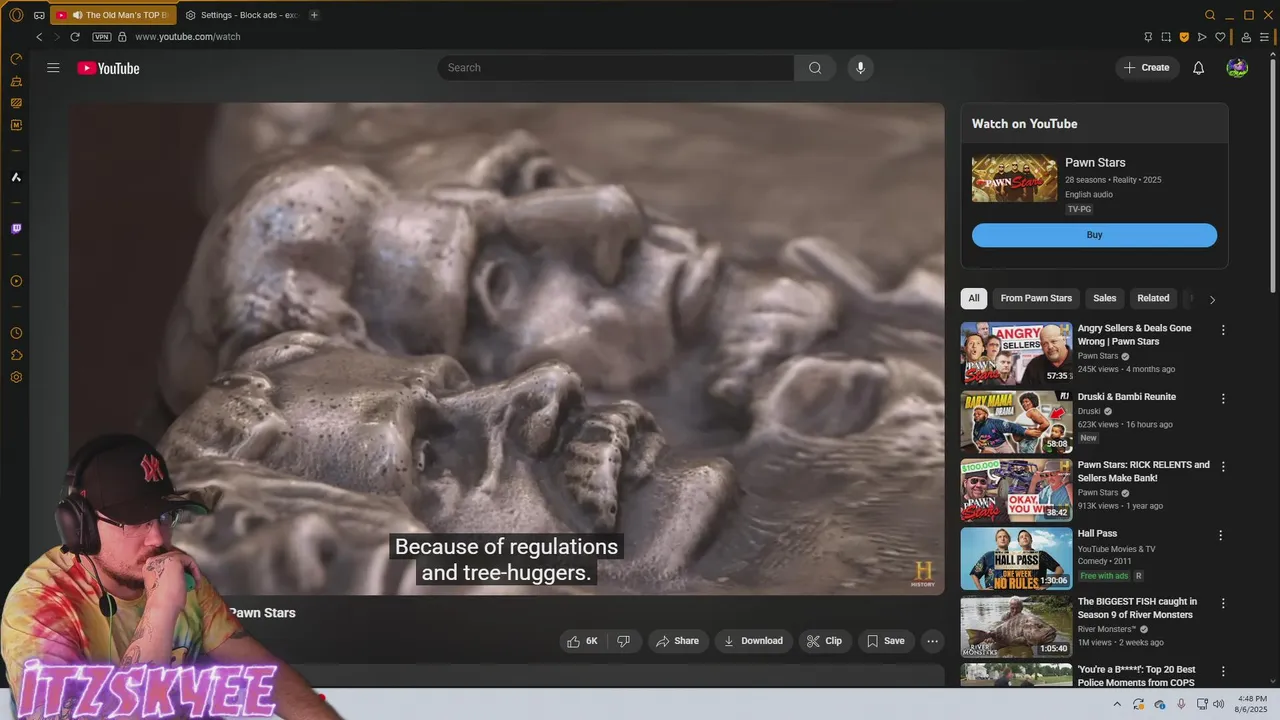The height and width of the screenshot is (720, 1280).
Task: Open GX Cleaner broom icon in sidebar
Action: 16,81
